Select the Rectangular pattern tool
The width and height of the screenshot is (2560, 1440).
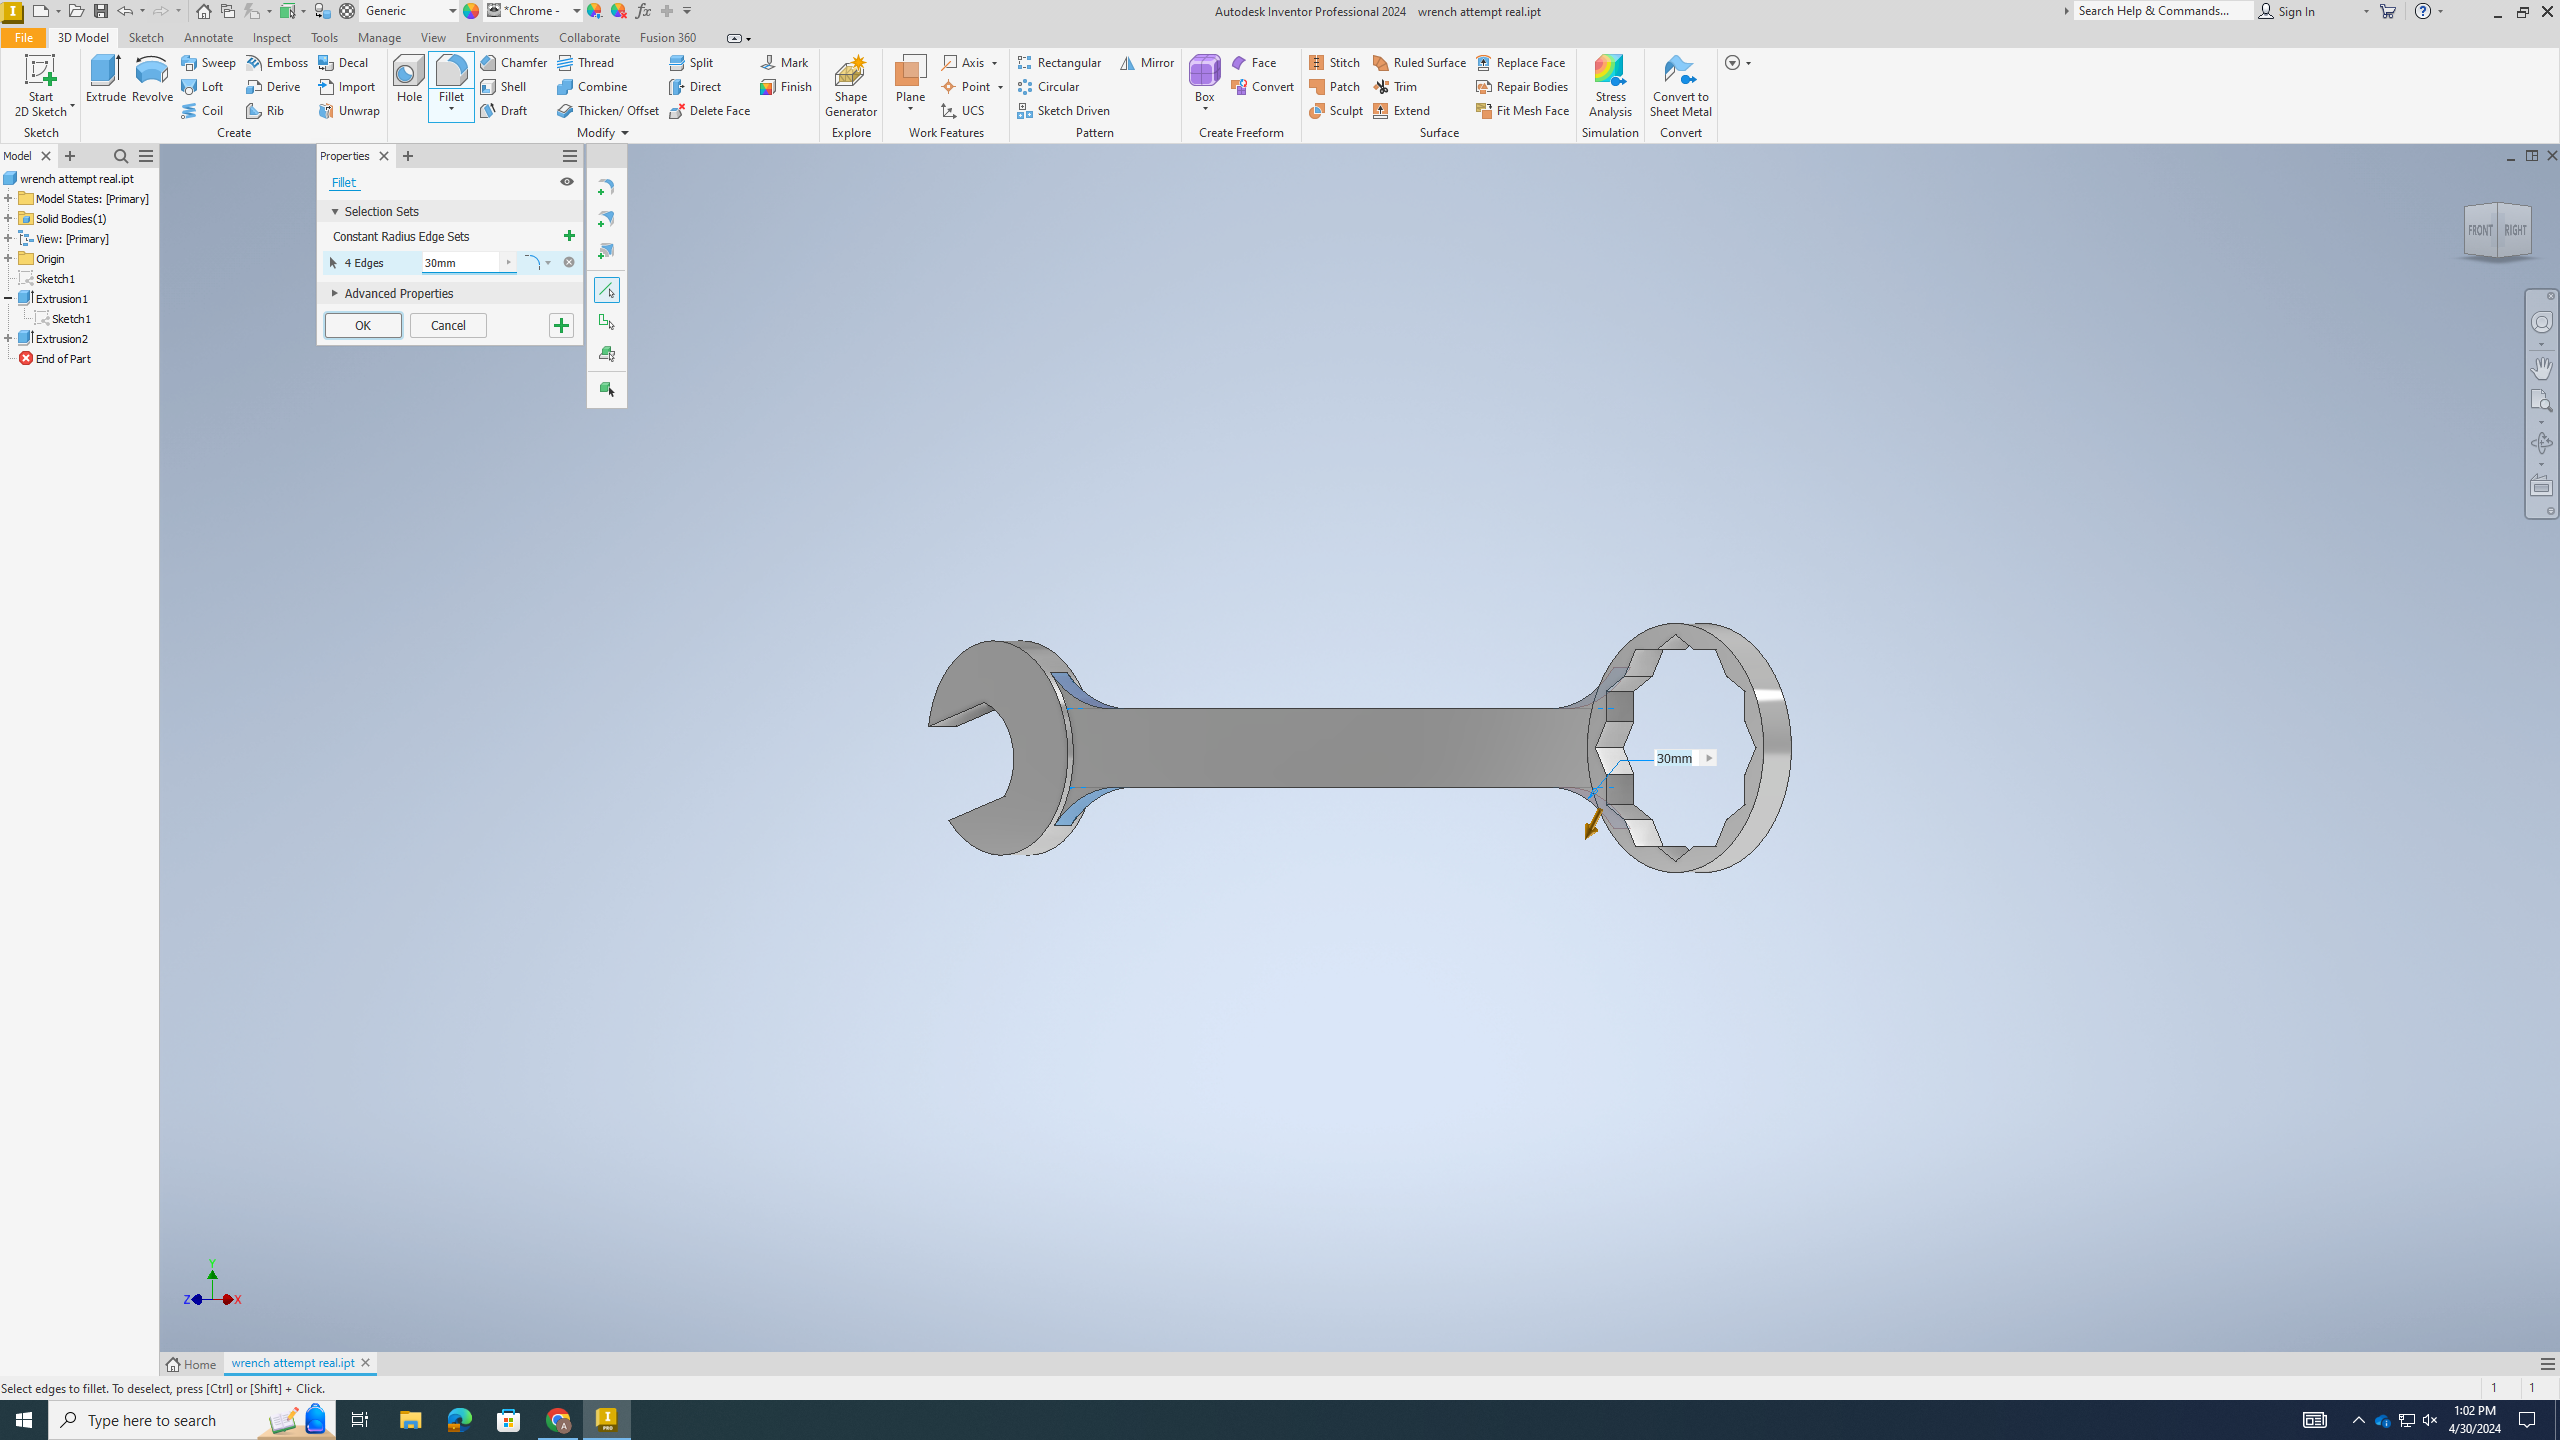coord(1059,62)
